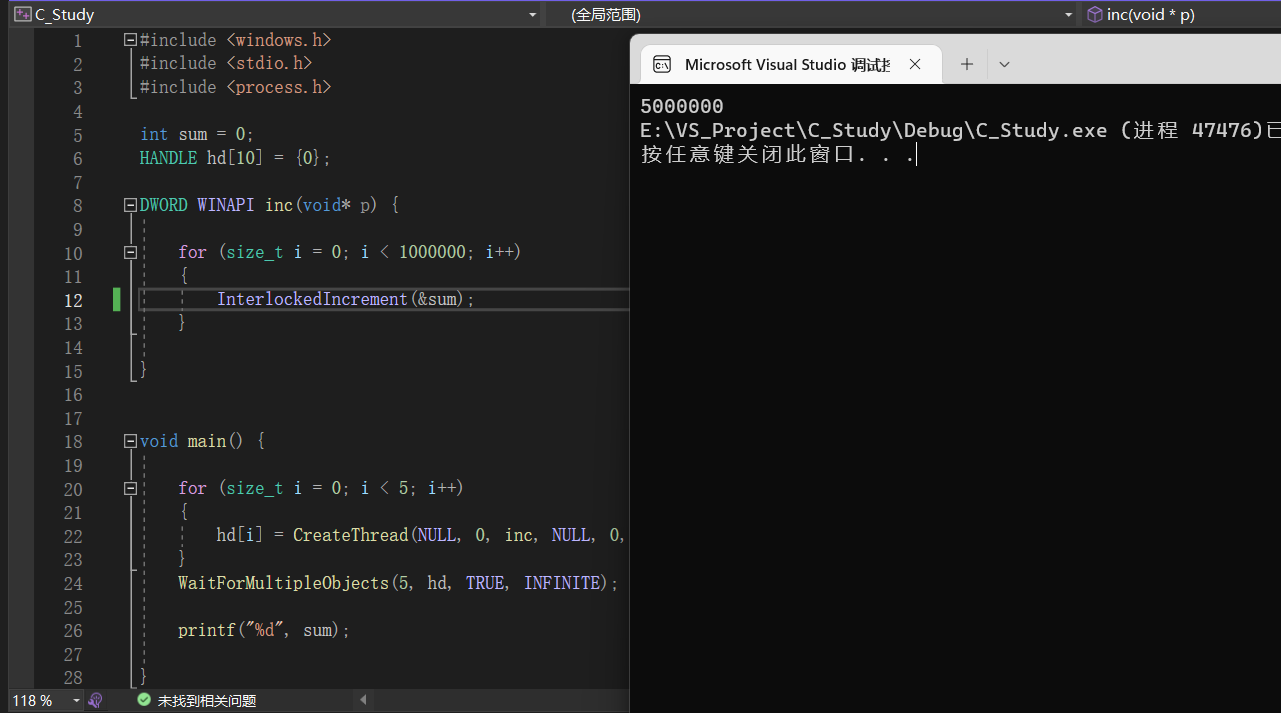The height and width of the screenshot is (713, 1281).
Task: Click the InterlockedIncrement call on line 12
Action: tap(312, 300)
